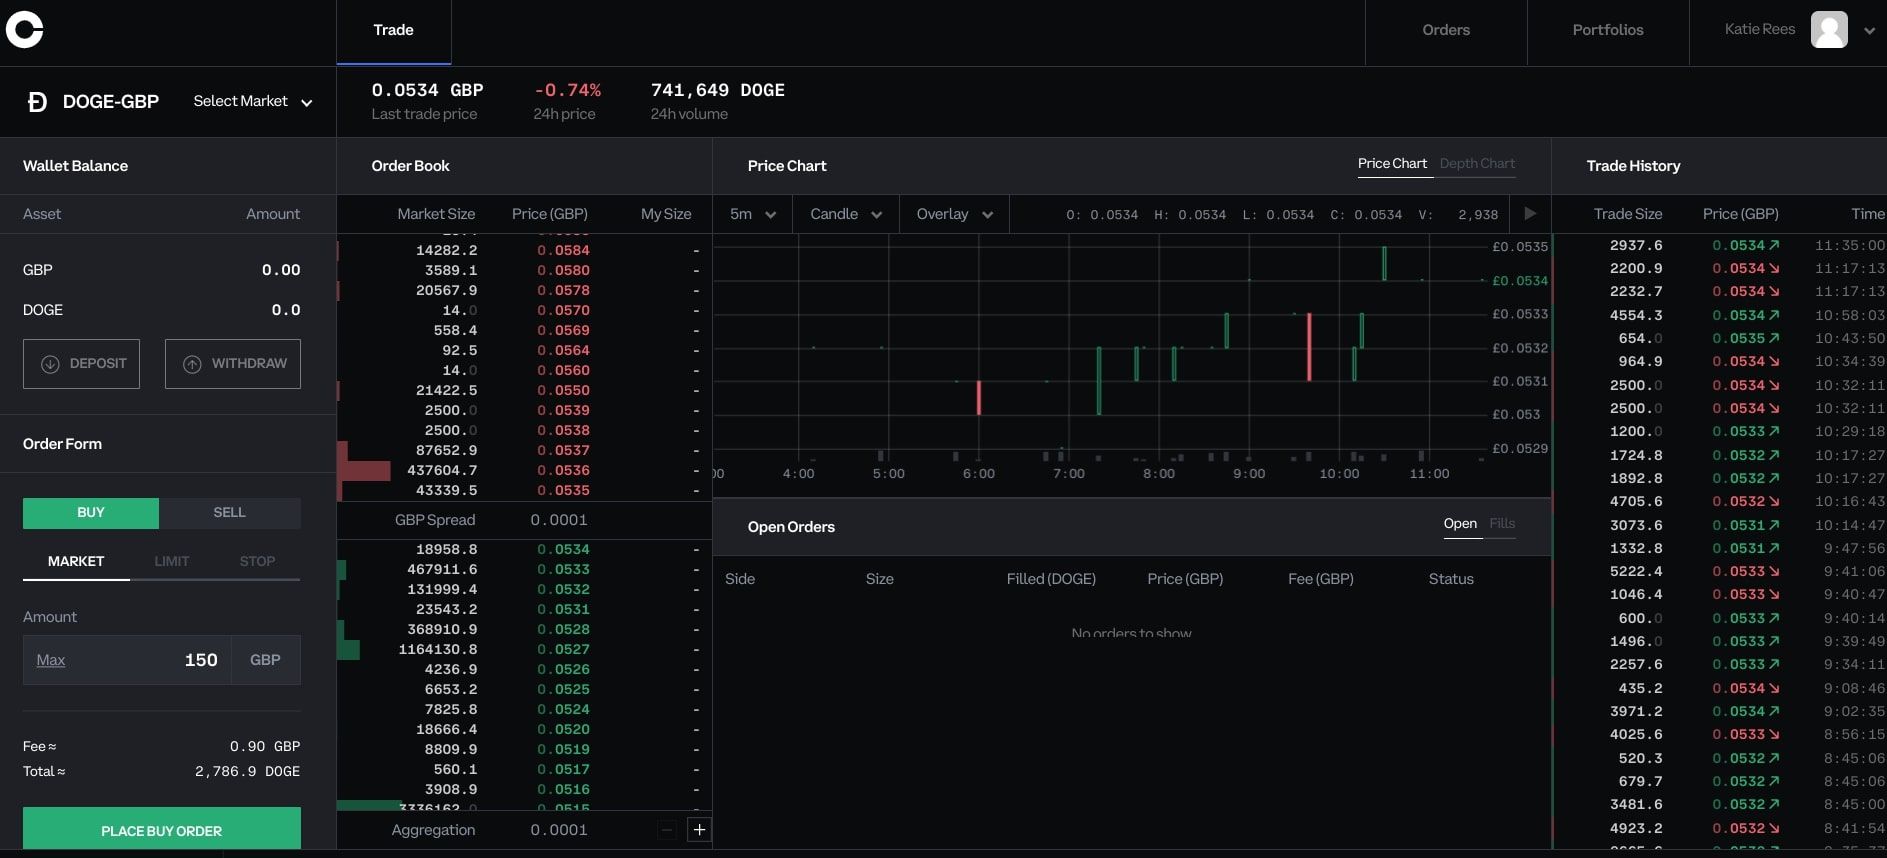Expand the 5m timeframe dropdown
Image resolution: width=1887 pixels, height=858 pixels.
pyautogui.click(x=753, y=214)
